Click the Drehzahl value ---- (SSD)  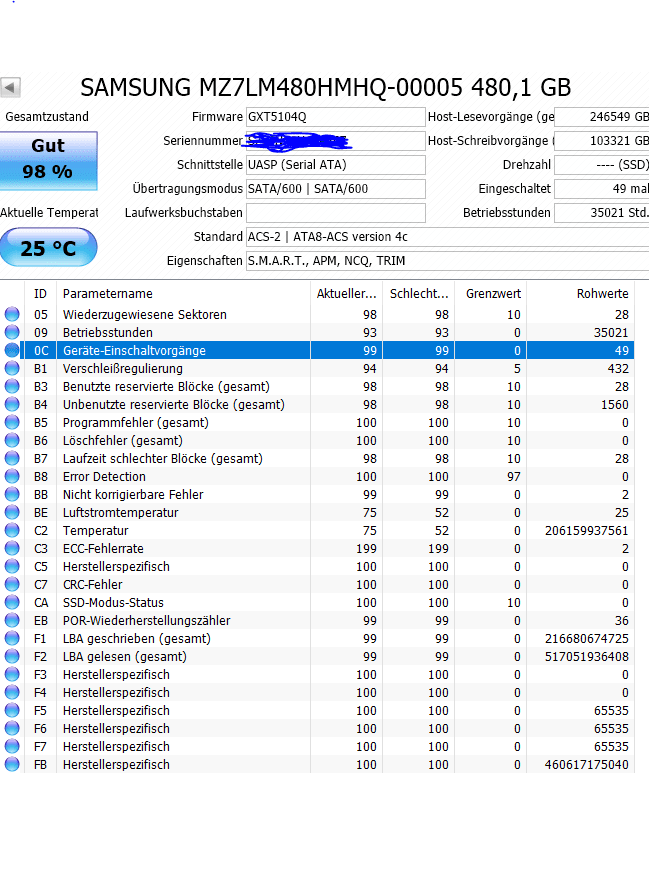(x=601, y=165)
